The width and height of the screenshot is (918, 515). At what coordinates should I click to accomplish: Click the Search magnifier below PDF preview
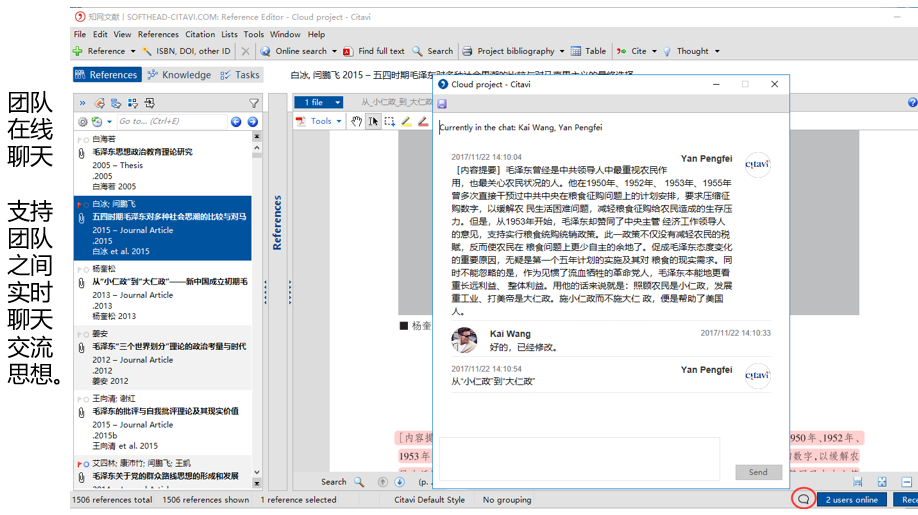click(359, 482)
